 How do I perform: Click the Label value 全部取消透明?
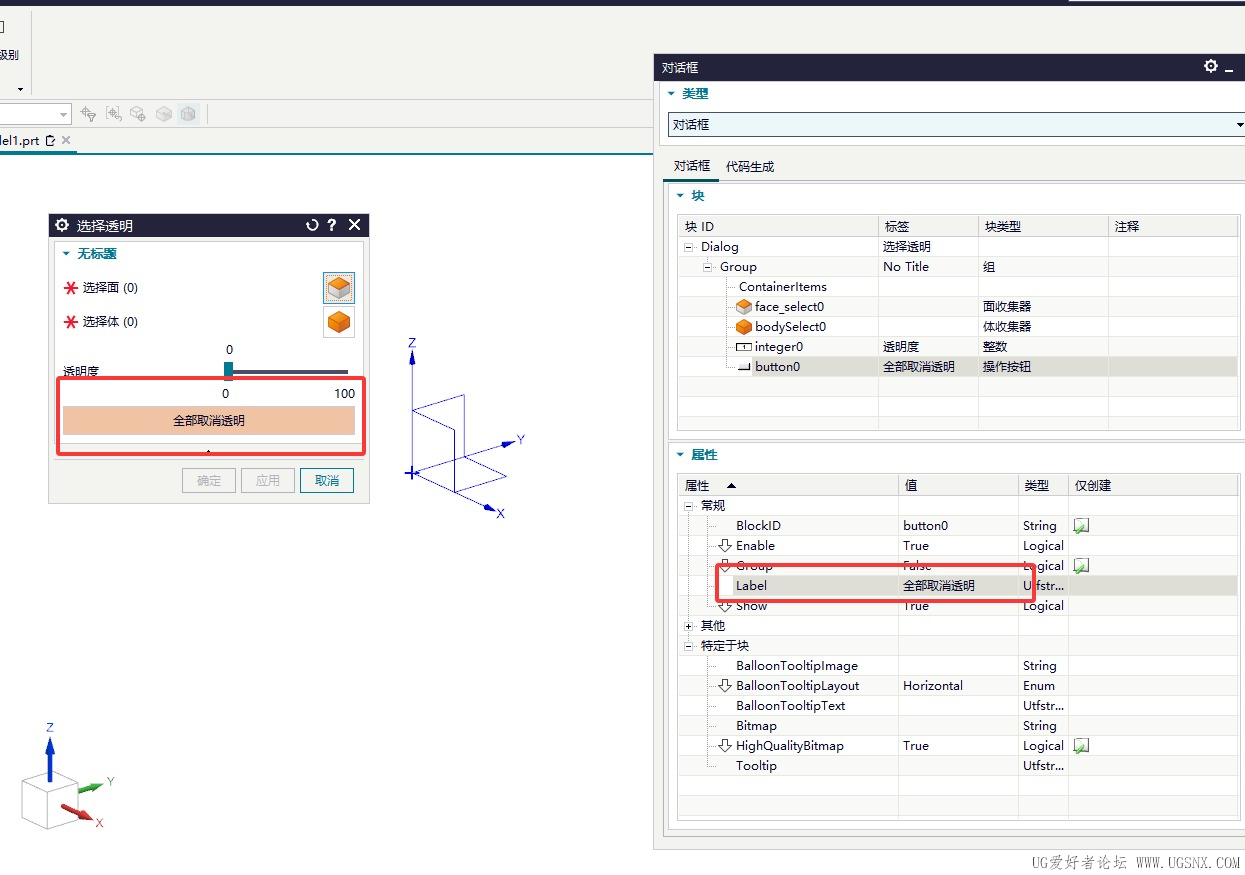tap(938, 586)
